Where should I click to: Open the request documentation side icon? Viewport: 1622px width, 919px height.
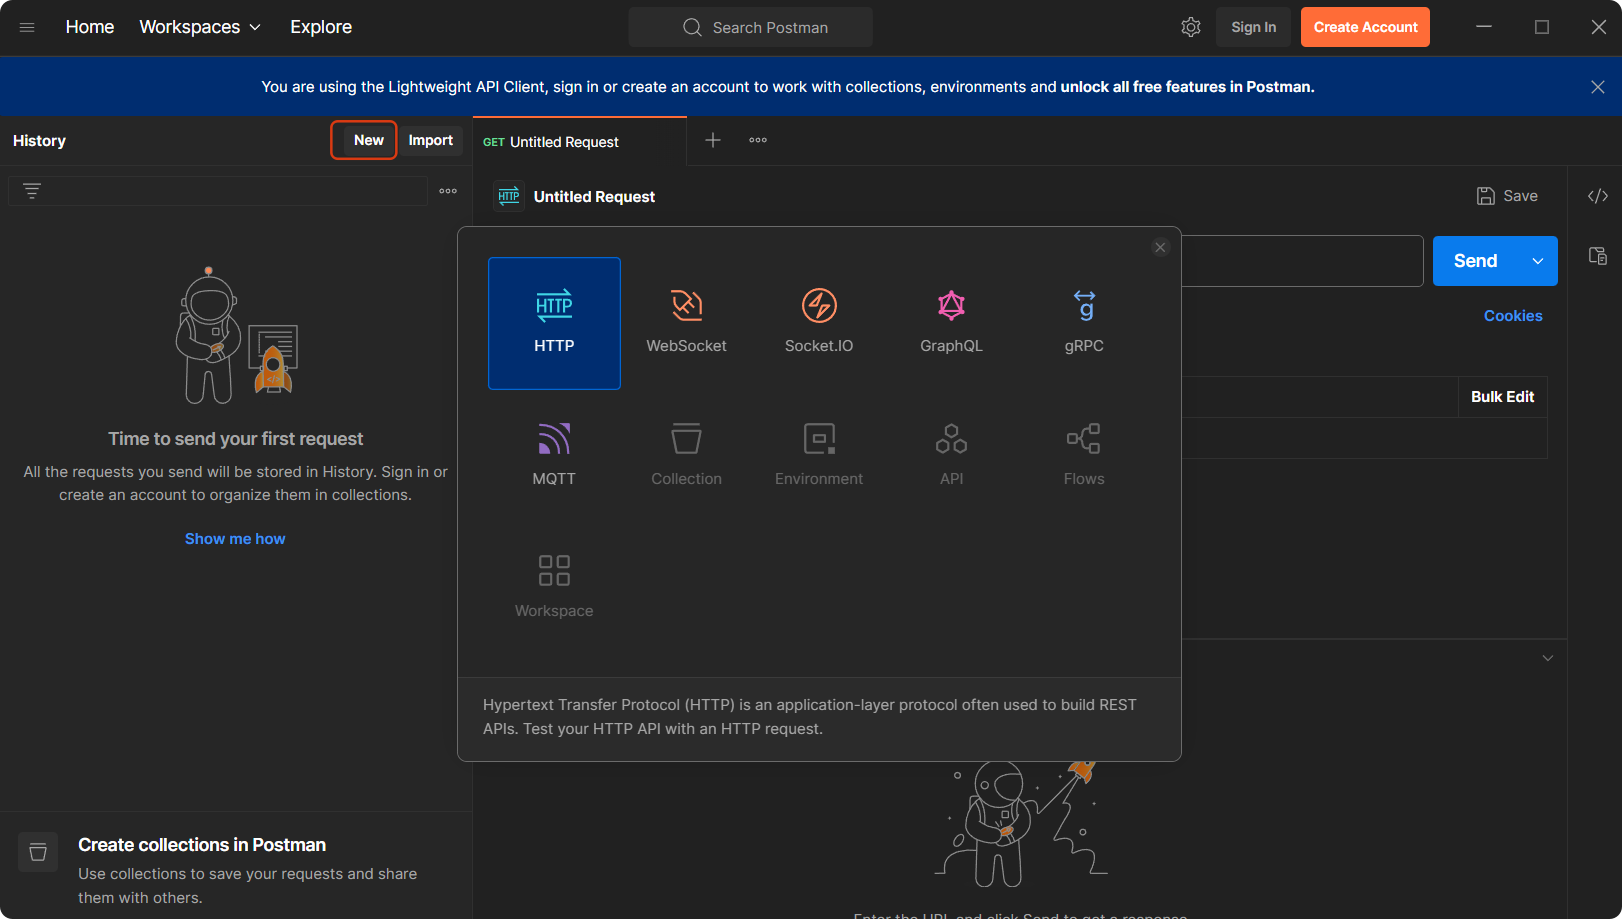[1598, 256]
